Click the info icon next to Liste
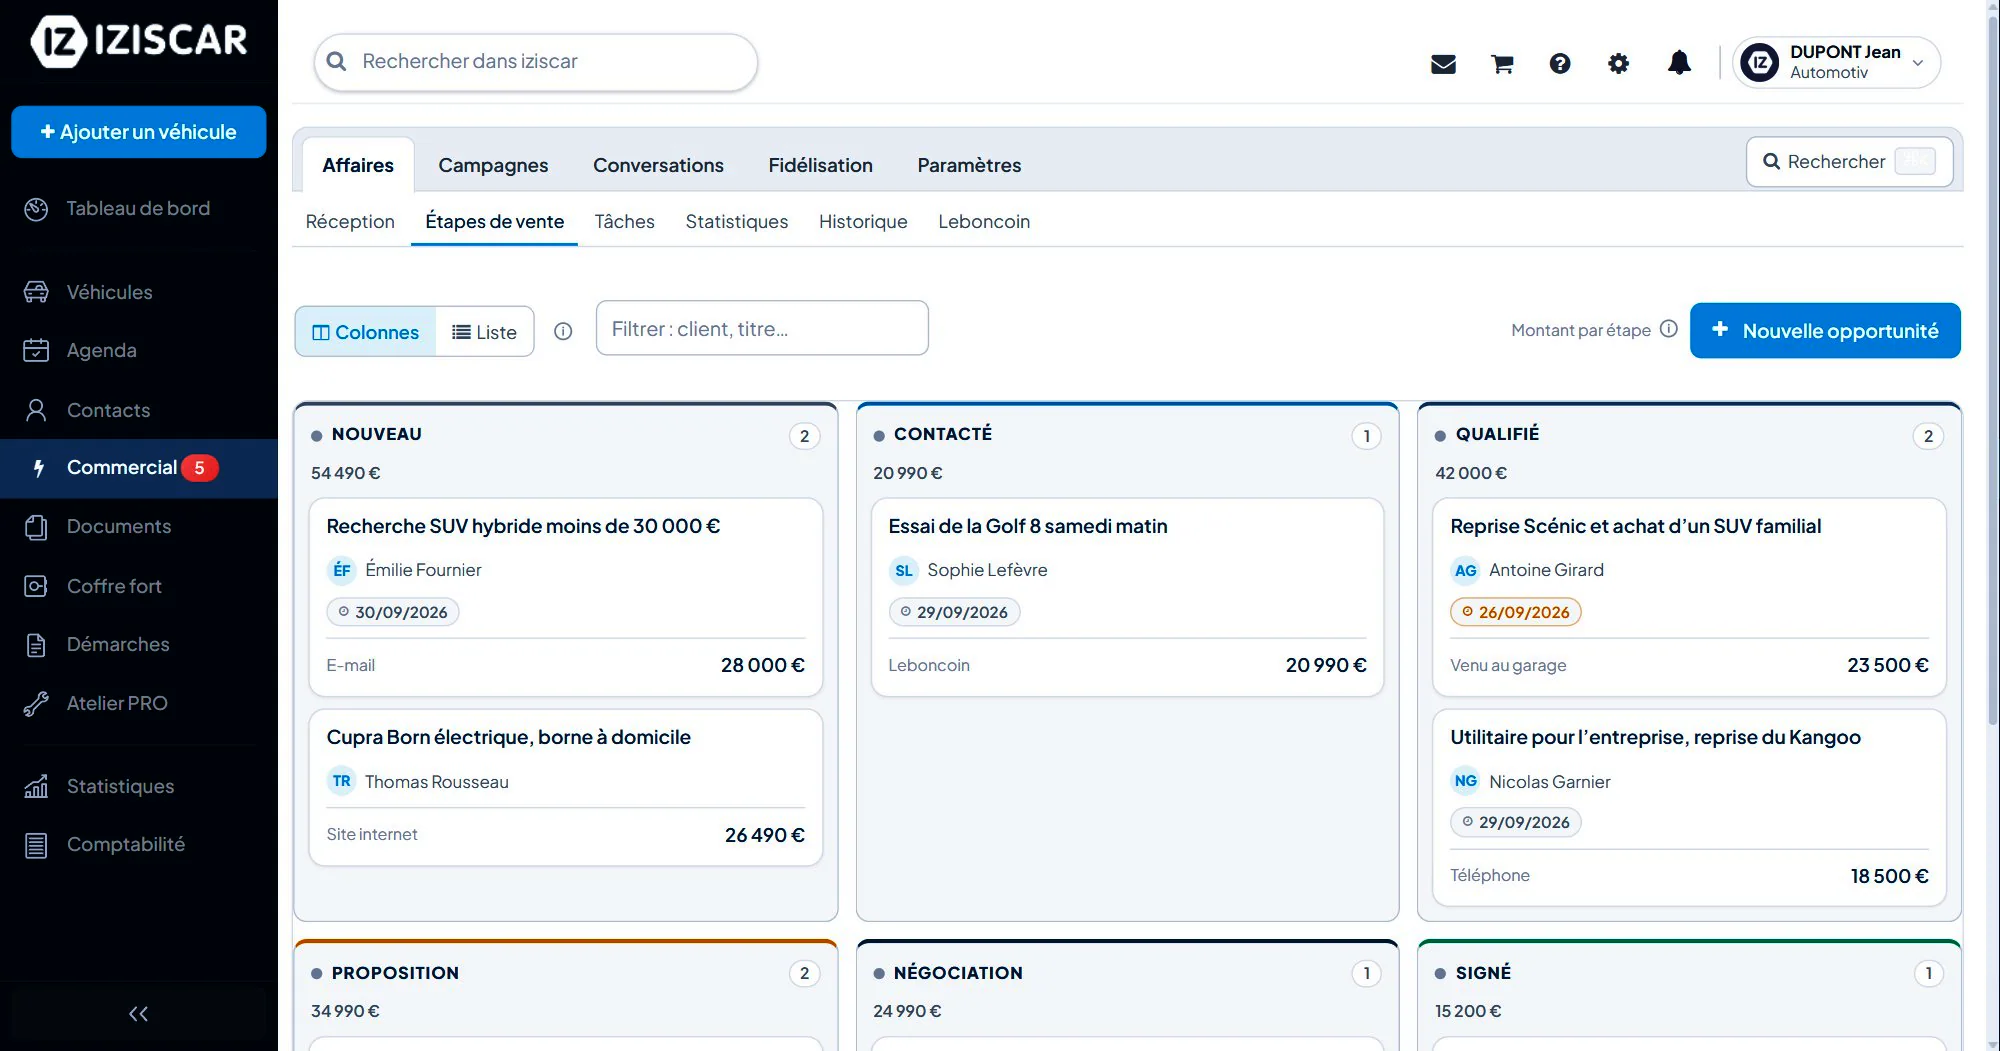The image size is (2000, 1051). [563, 331]
